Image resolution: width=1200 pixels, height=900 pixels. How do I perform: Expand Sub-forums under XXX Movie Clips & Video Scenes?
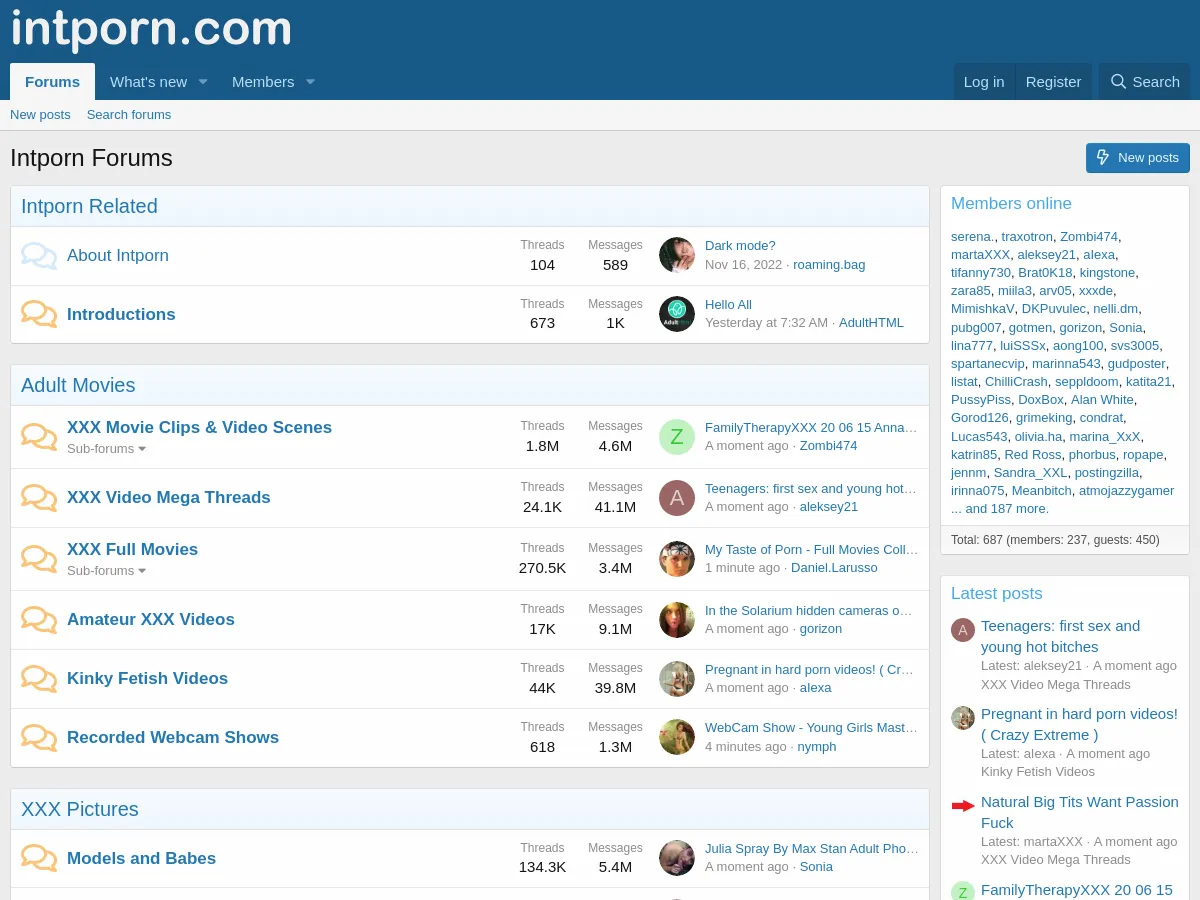coord(107,449)
